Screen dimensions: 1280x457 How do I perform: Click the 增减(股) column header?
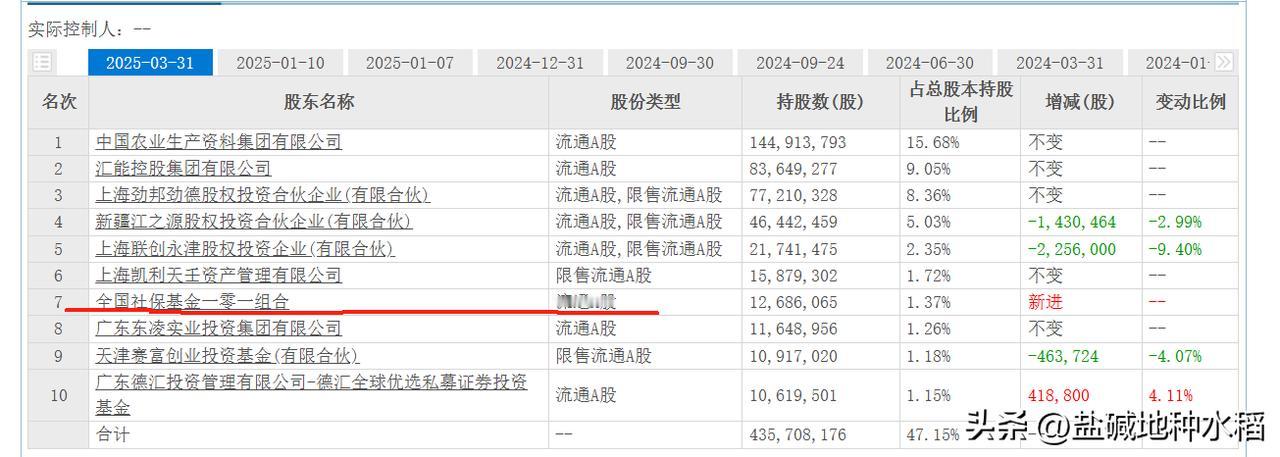(1080, 101)
